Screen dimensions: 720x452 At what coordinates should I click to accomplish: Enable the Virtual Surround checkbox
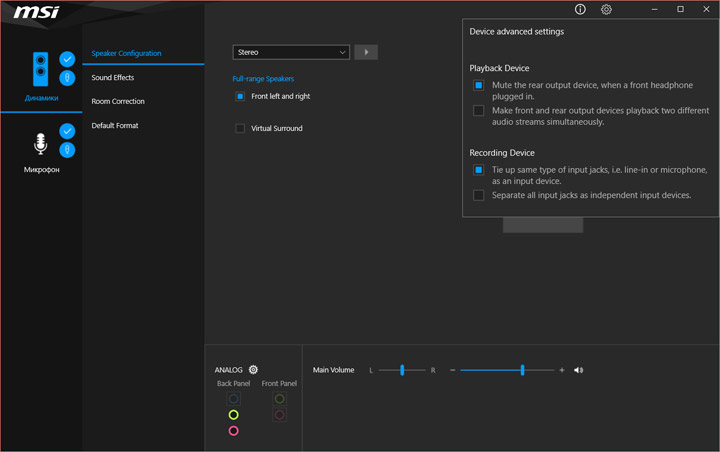coord(240,129)
